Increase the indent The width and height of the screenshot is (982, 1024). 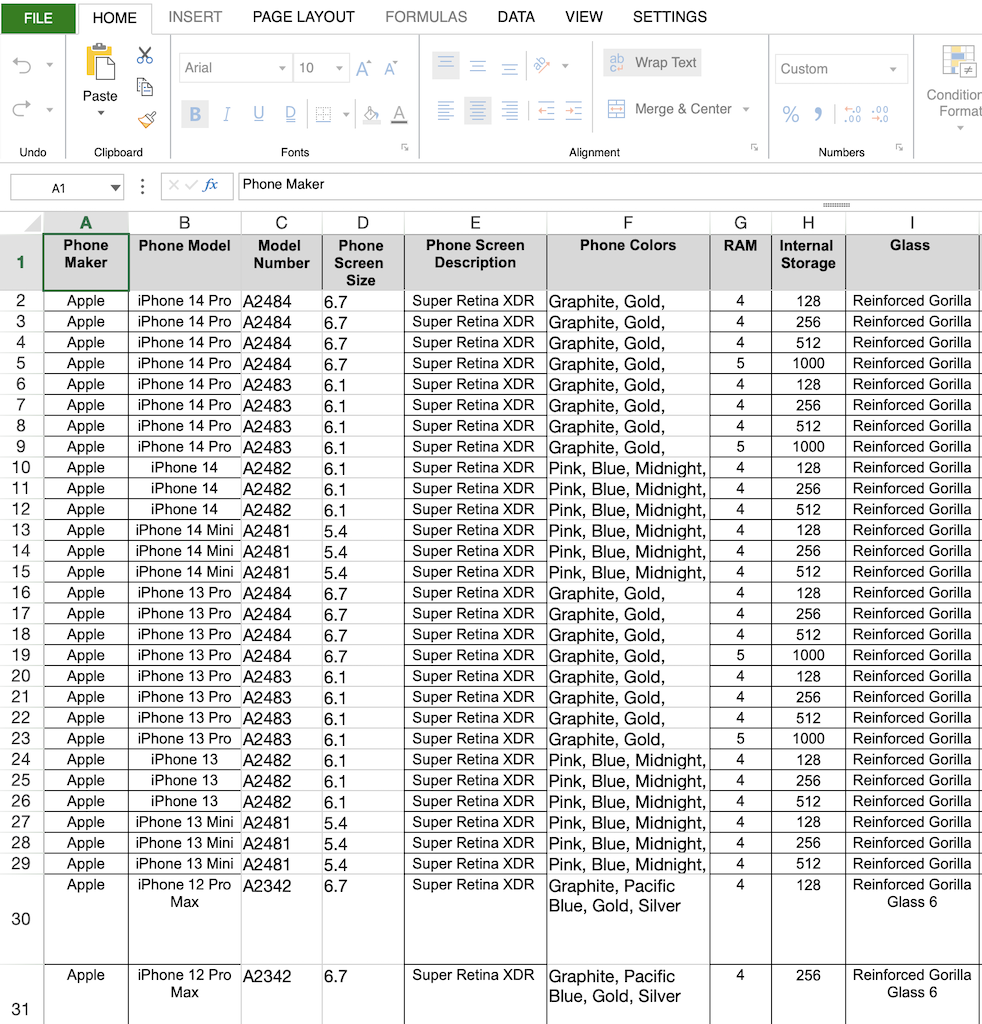pos(573,110)
